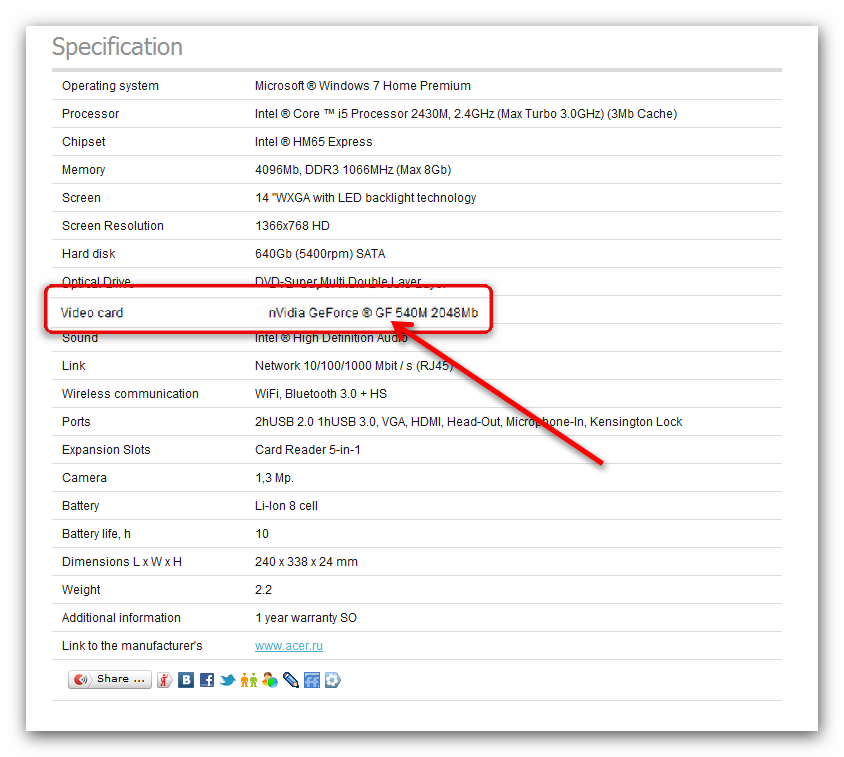The height and width of the screenshot is (757, 844).
Task: Share on VKontakte with the B icon
Action: coord(186,680)
